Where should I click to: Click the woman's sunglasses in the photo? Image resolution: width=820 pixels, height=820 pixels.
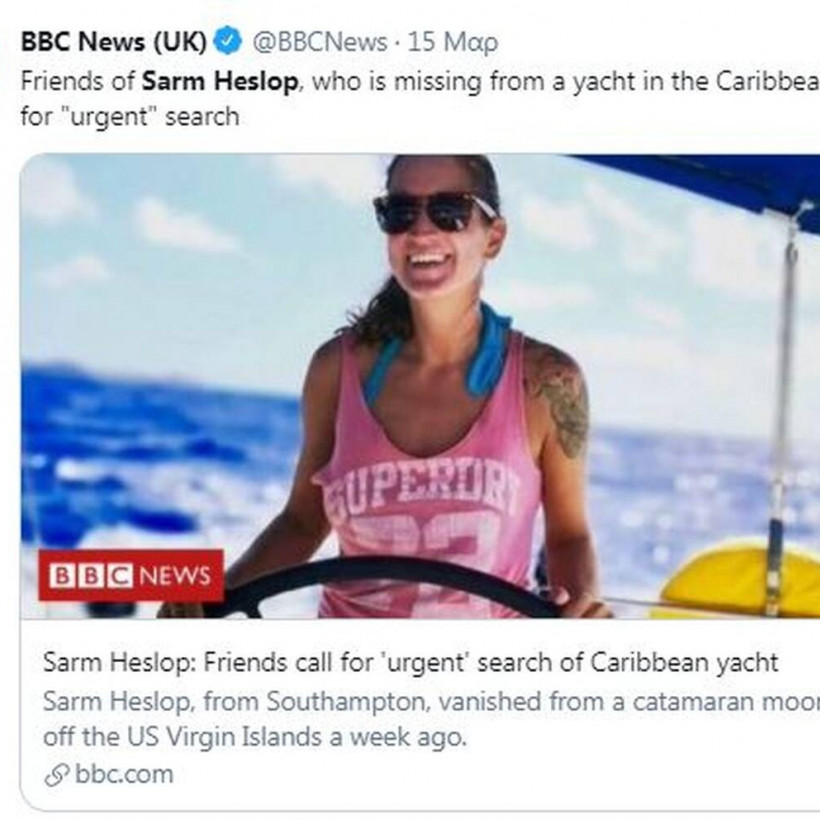tap(433, 212)
